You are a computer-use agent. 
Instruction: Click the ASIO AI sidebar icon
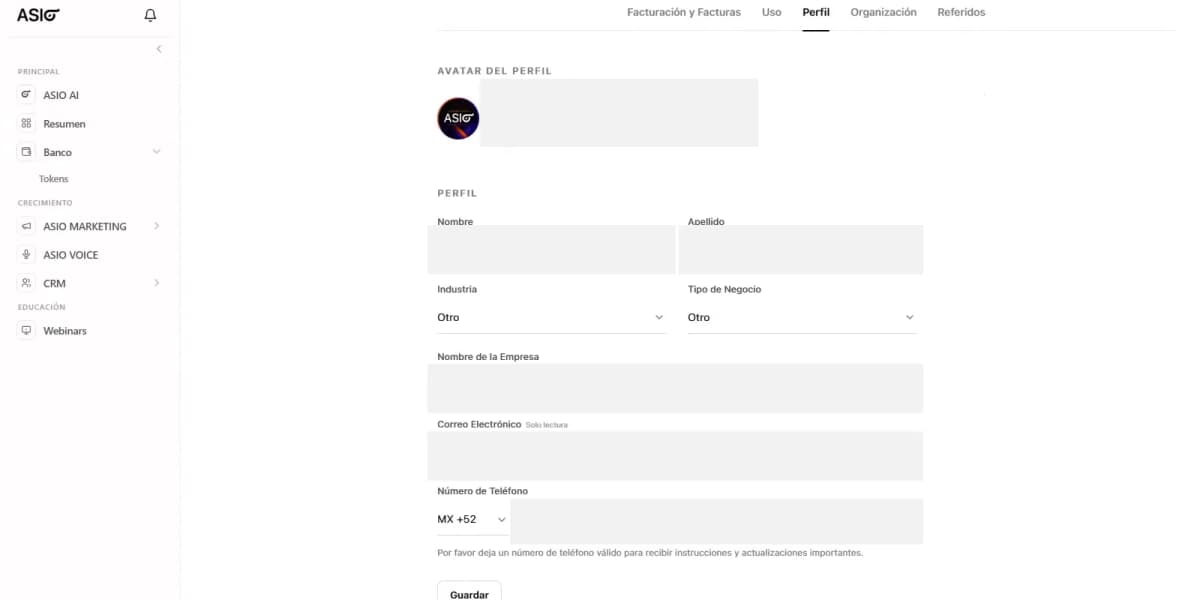coord(27,95)
